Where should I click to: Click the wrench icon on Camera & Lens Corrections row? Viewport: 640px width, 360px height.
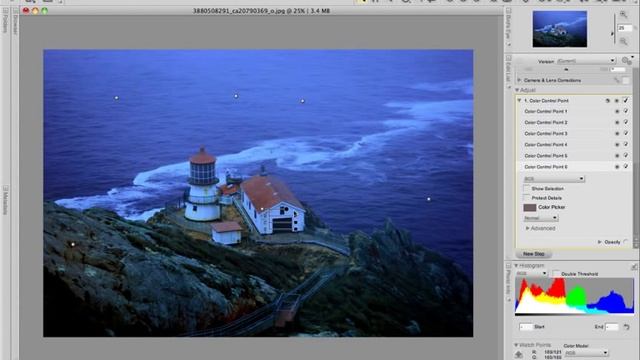click(x=618, y=80)
